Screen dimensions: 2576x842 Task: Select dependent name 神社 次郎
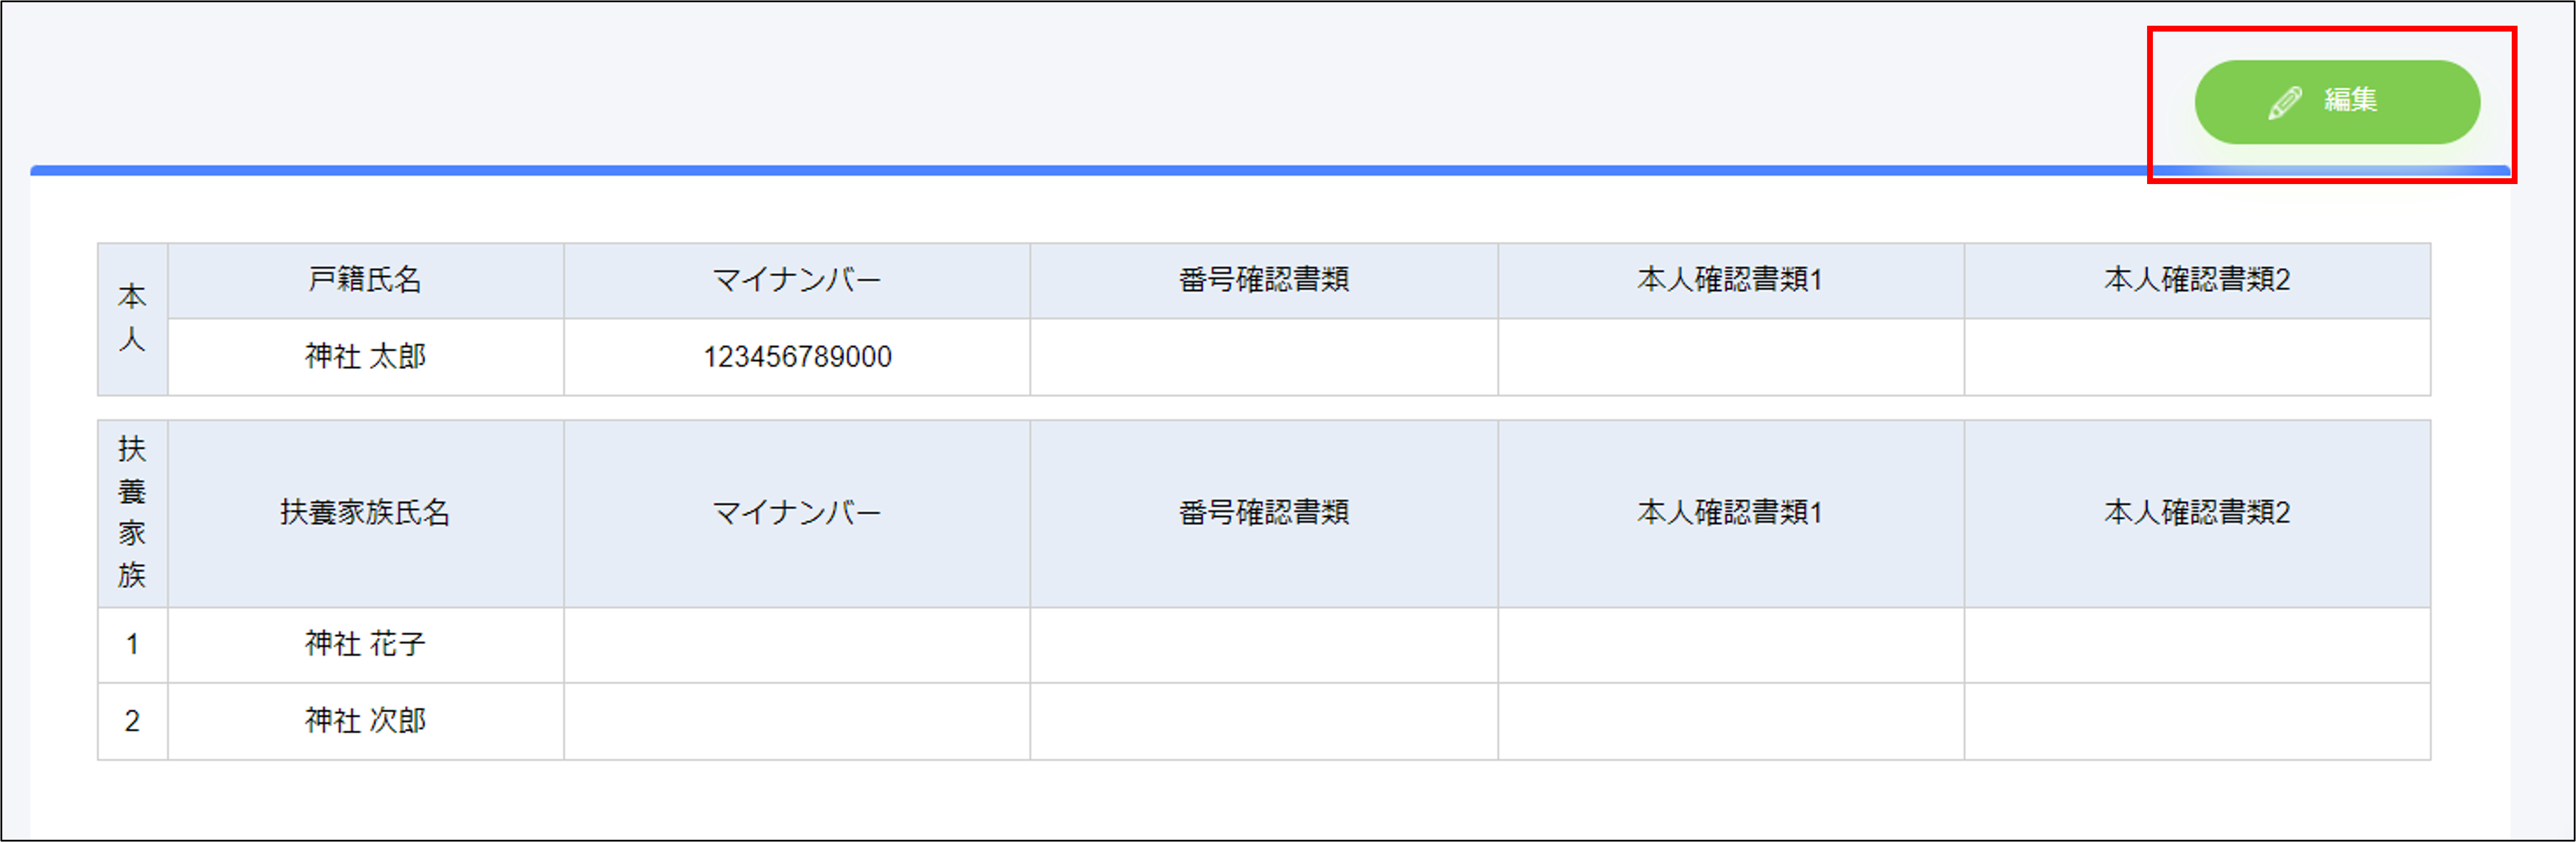[x=365, y=721]
